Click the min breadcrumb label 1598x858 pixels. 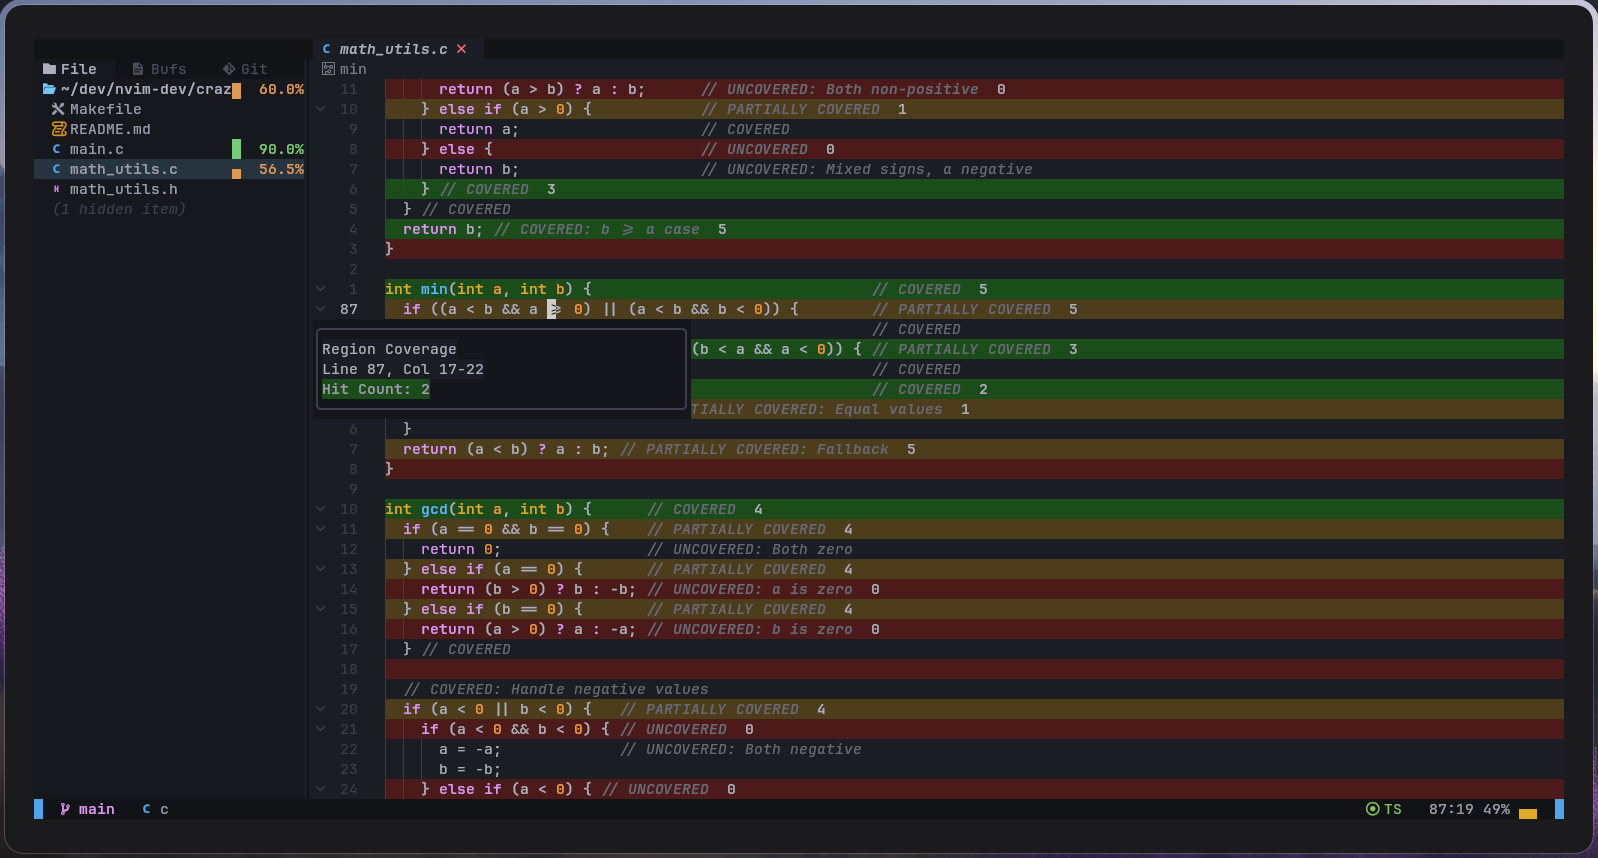coord(353,69)
